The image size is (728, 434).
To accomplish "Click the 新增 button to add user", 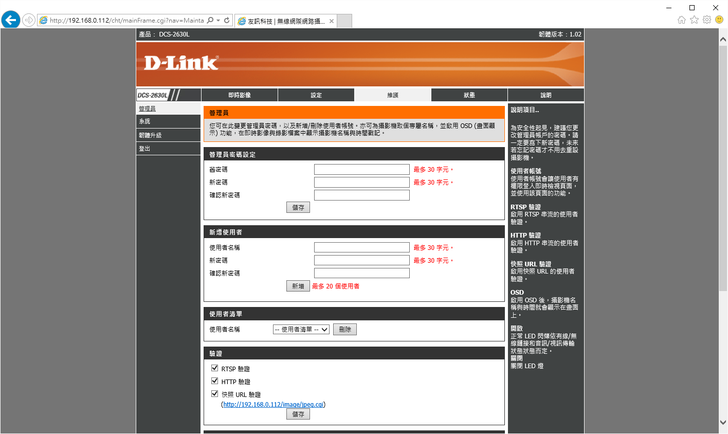I will (x=297, y=286).
